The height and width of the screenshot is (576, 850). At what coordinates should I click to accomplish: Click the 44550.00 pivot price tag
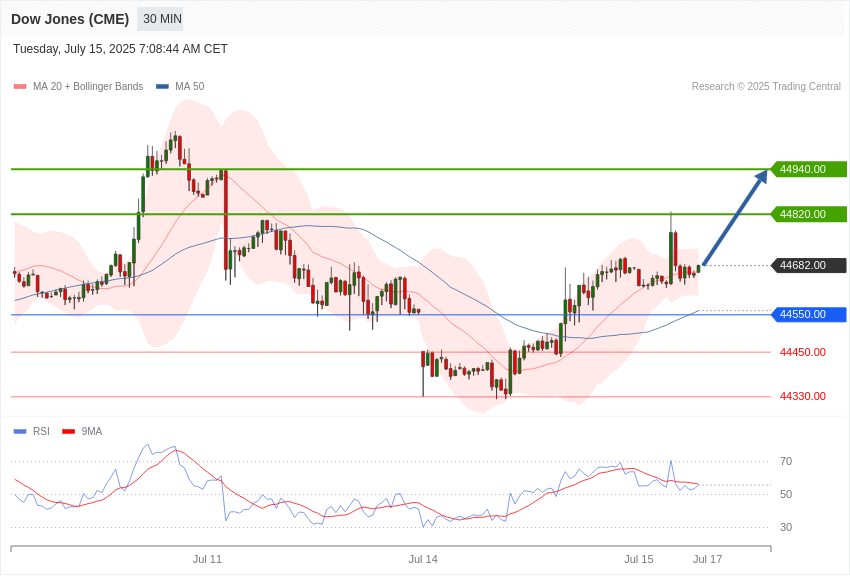tap(809, 314)
